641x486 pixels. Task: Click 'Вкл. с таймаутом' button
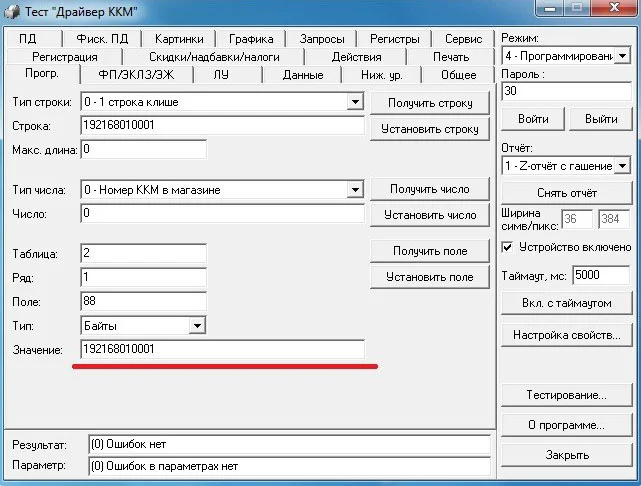coord(567,303)
